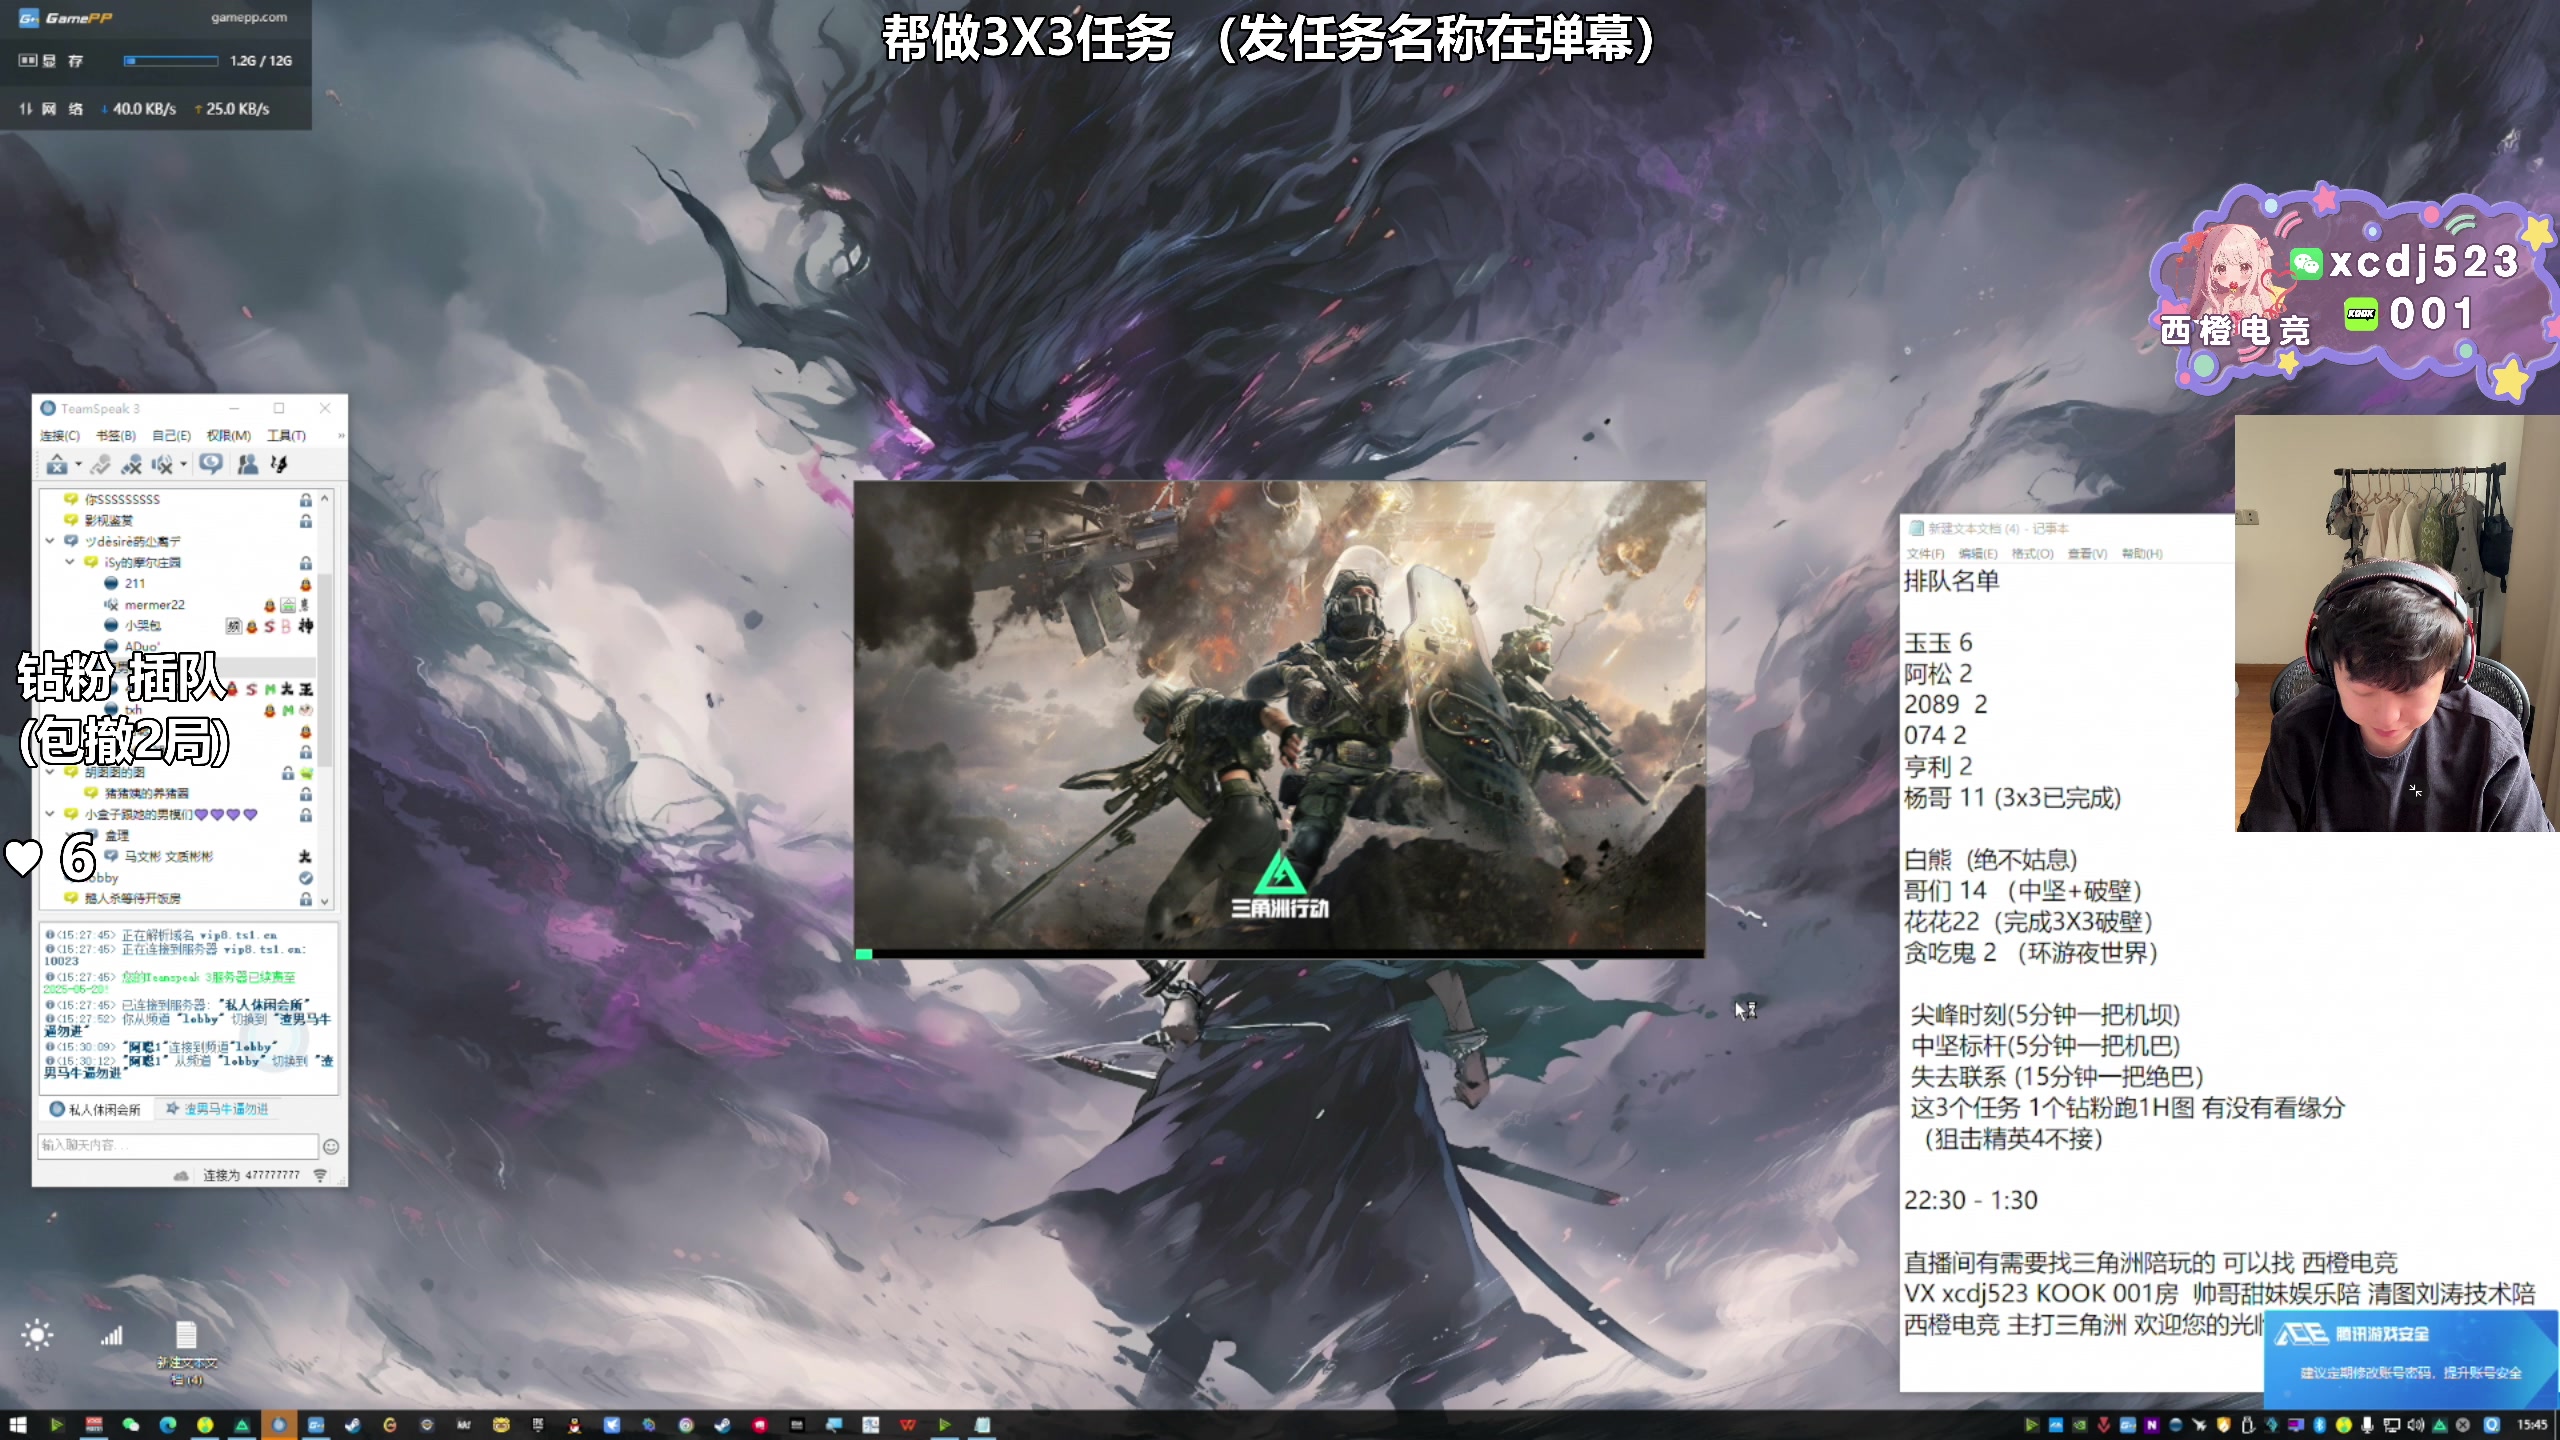Open 帮助(H) menu in Notepad window
Viewport: 2560px width, 1440px height.
2142,553
